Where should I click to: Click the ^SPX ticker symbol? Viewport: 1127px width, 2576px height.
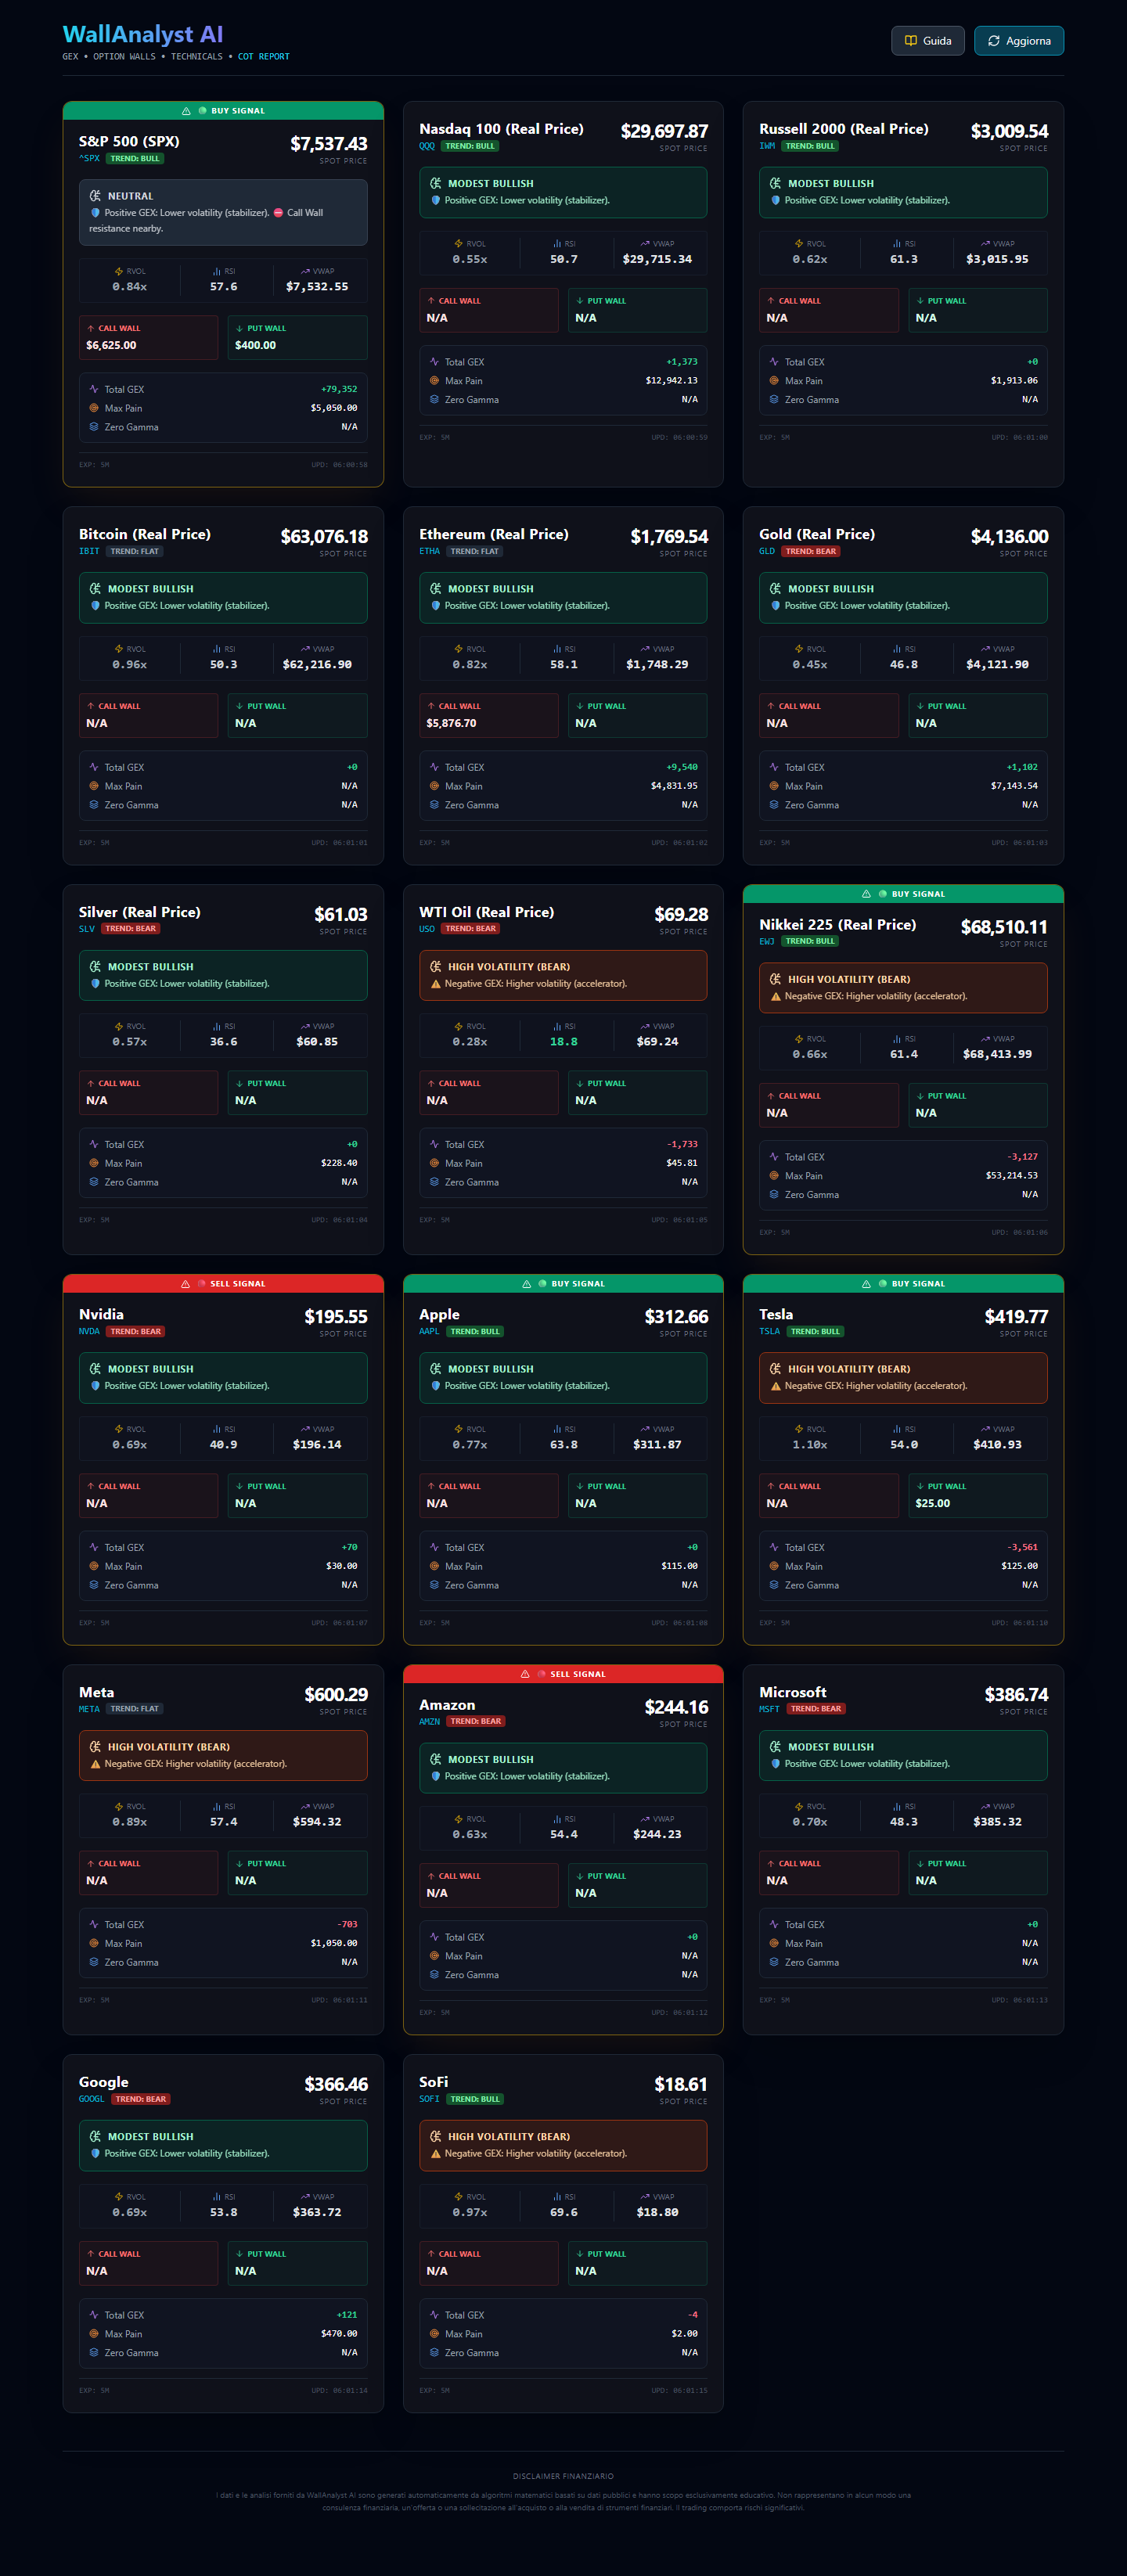pyautogui.click(x=90, y=159)
